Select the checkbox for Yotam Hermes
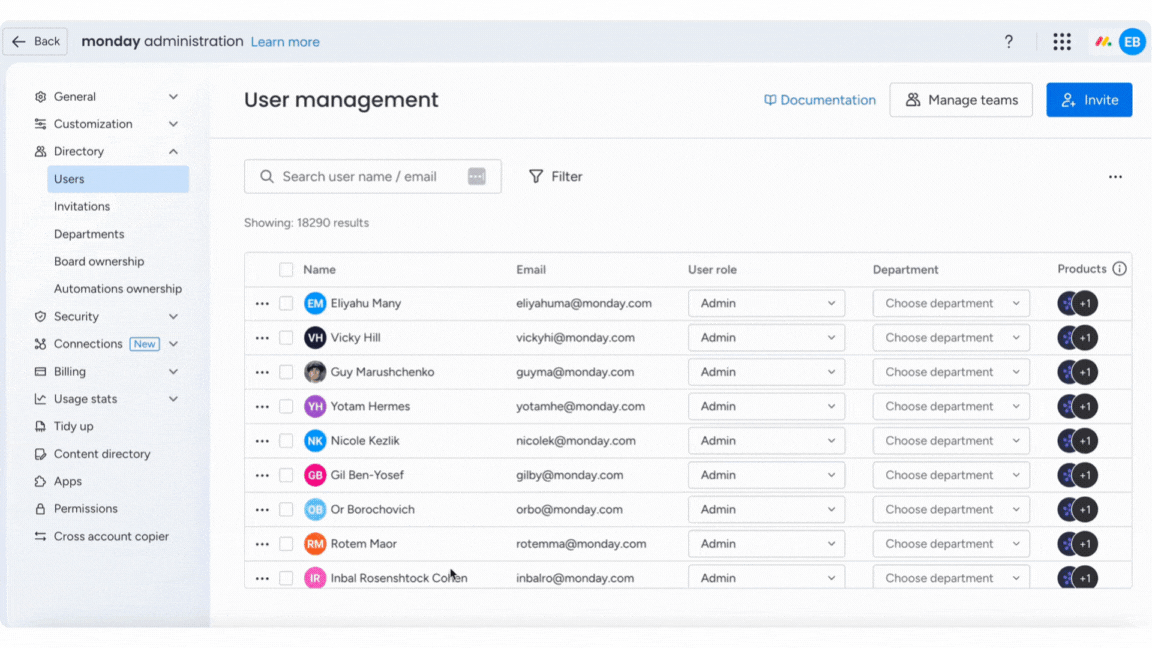 pos(286,406)
